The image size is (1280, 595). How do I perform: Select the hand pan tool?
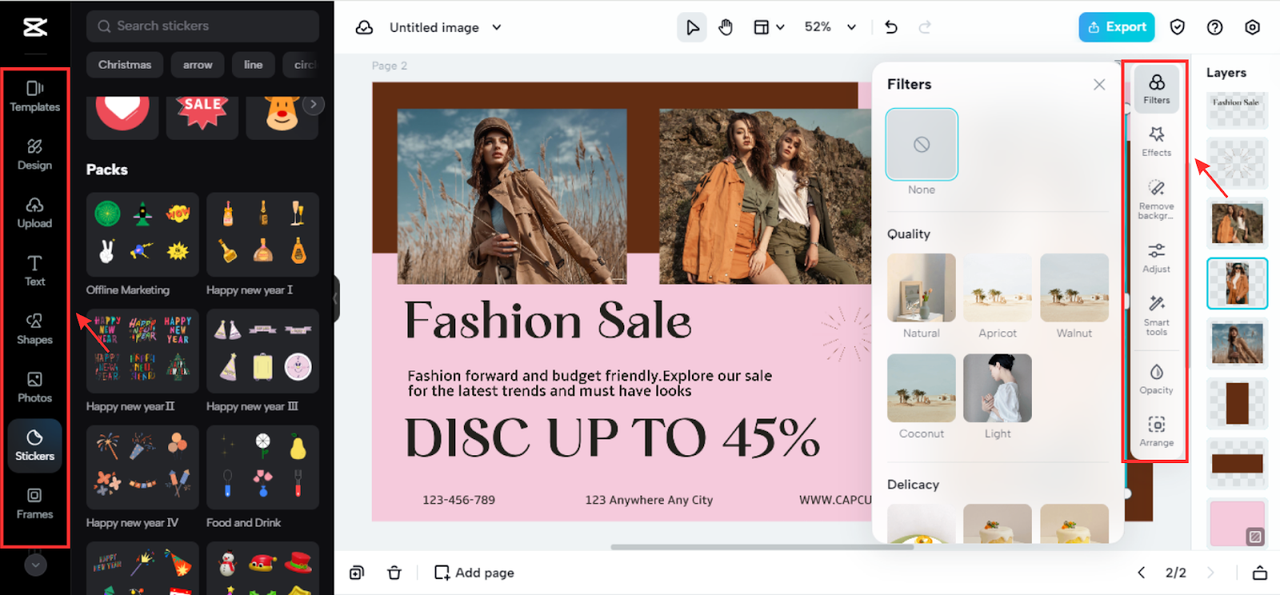[x=726, y=27]
